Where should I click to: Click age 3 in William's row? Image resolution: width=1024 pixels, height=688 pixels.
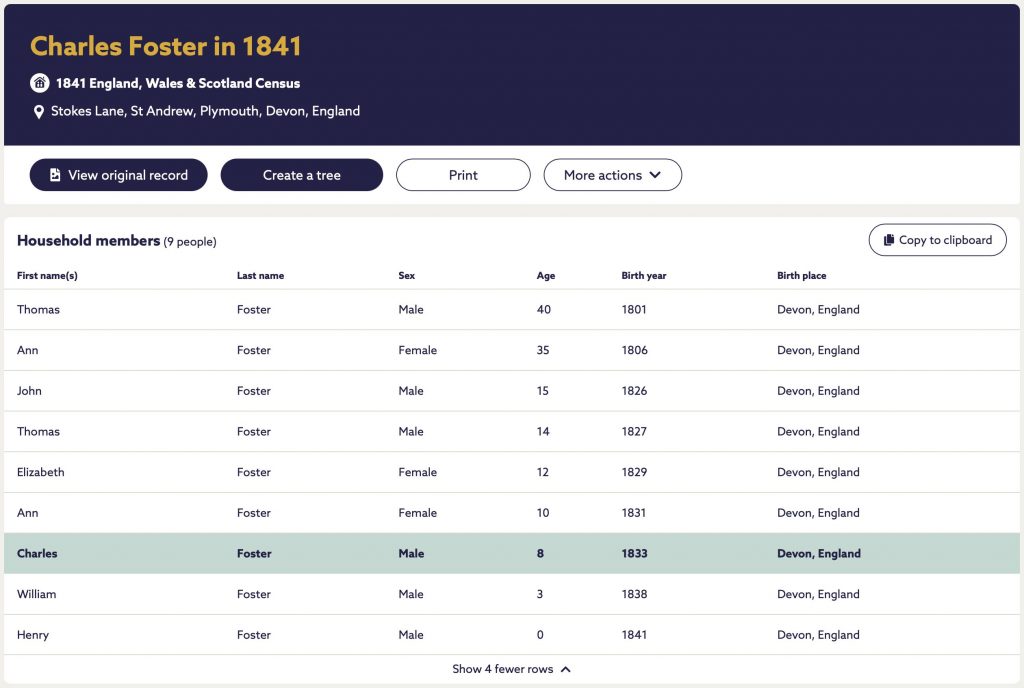coord(539,594)
